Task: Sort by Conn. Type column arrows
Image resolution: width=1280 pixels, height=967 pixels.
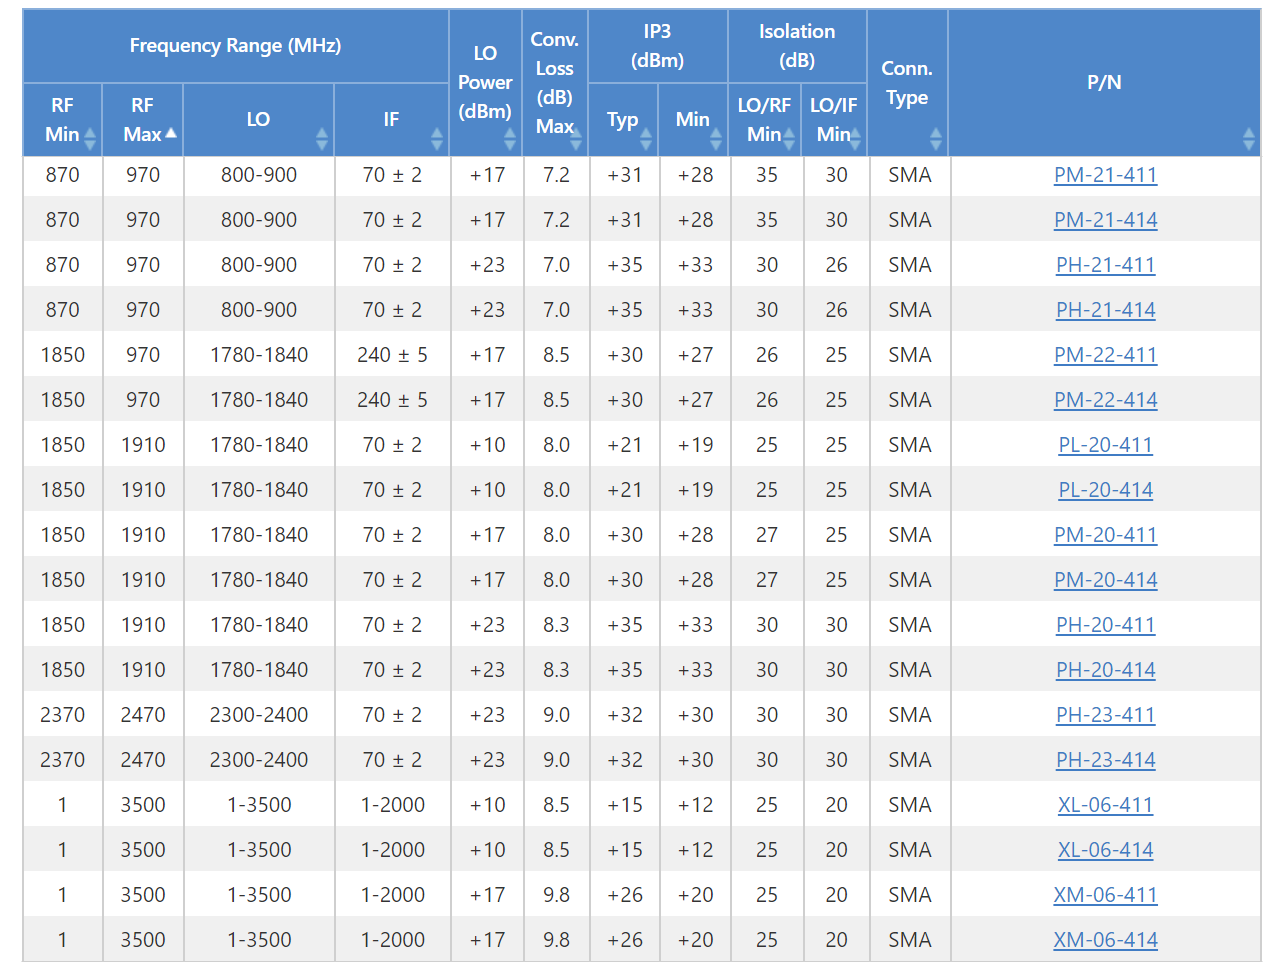Action: [x=936, y=138]
